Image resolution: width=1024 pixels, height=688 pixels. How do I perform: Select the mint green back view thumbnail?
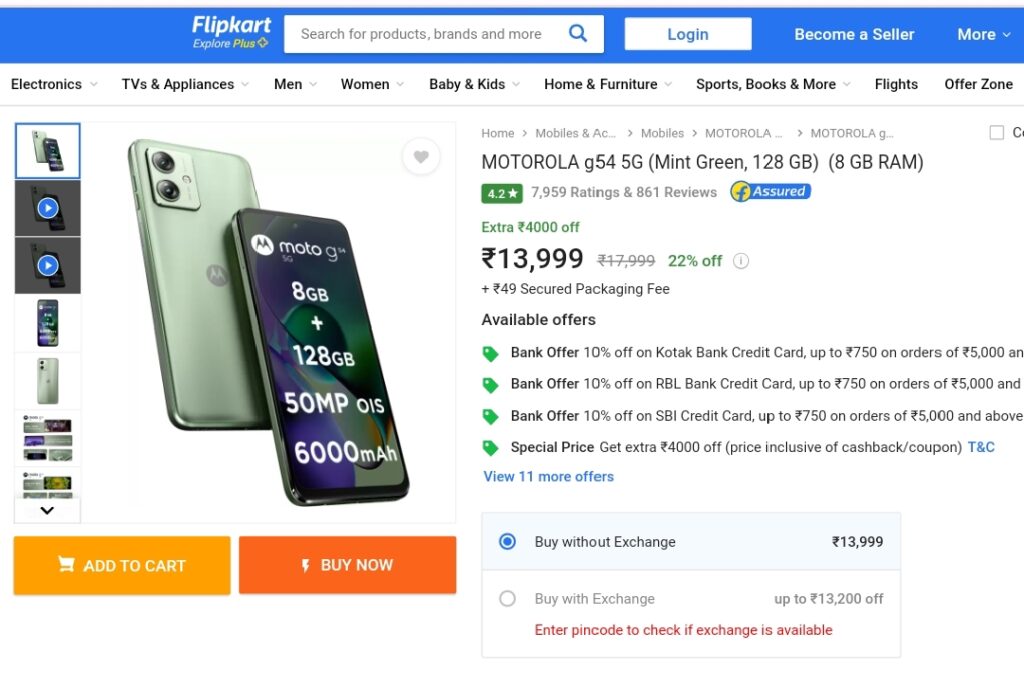pos(48,381)
